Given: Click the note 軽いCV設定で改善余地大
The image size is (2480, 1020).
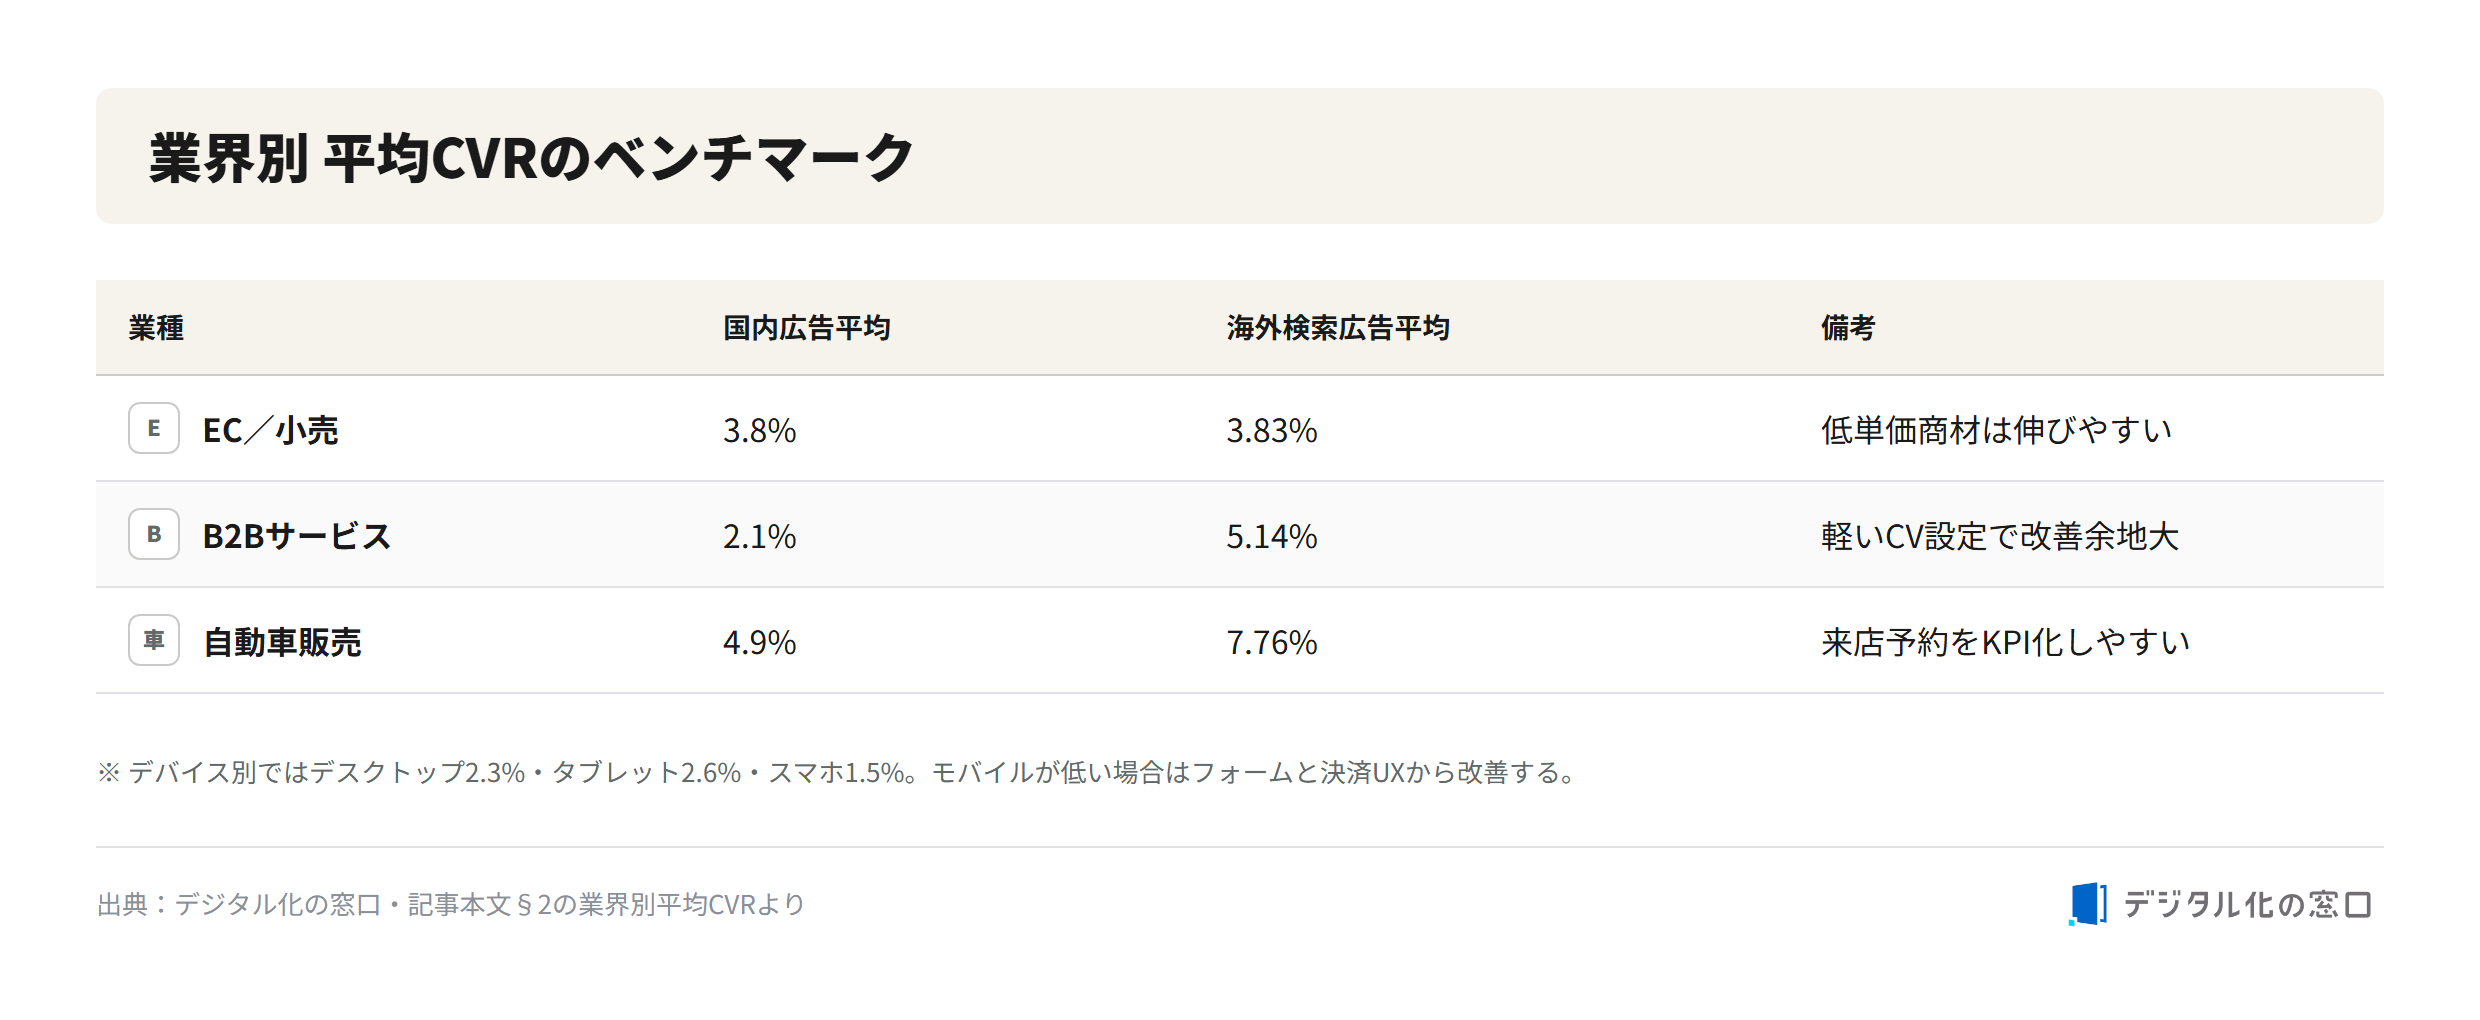Looking at the screenshot, I should pos(1999,536).
